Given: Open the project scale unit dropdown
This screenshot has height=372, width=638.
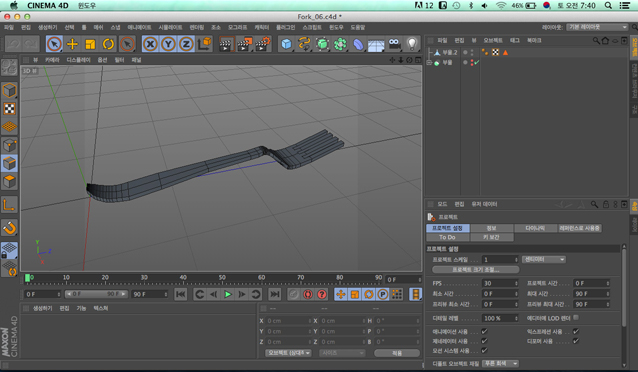Looking at the screenshot, I should point(544,259).
